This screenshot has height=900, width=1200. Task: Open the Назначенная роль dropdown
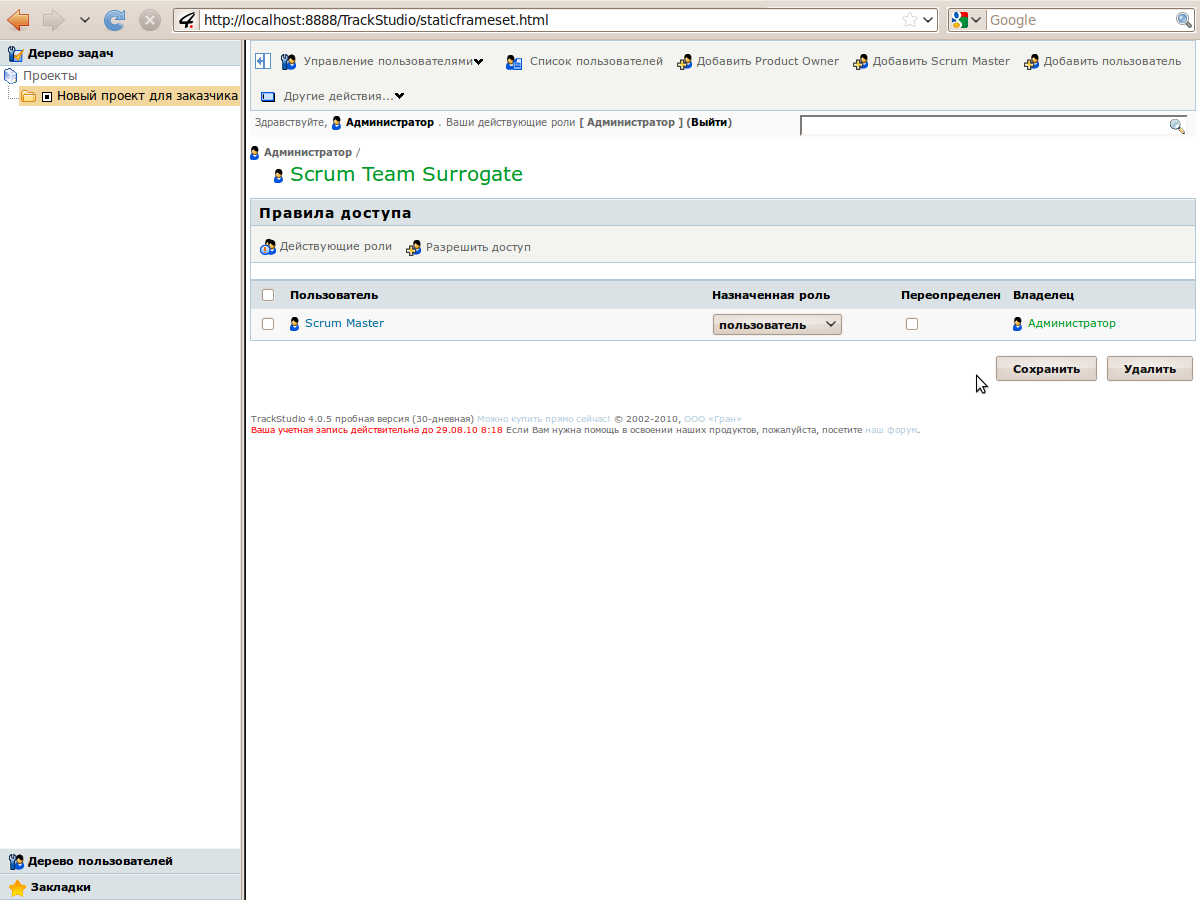pyautogui.click(x=777, y=325)
